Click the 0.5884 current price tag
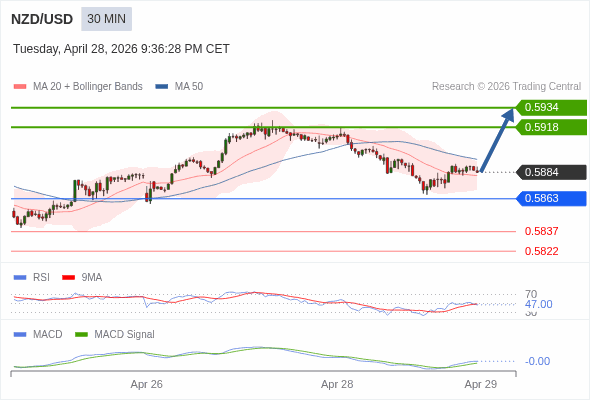Image resolution: width=590 pixels, height=400 pixels. [x=551, y=172]
